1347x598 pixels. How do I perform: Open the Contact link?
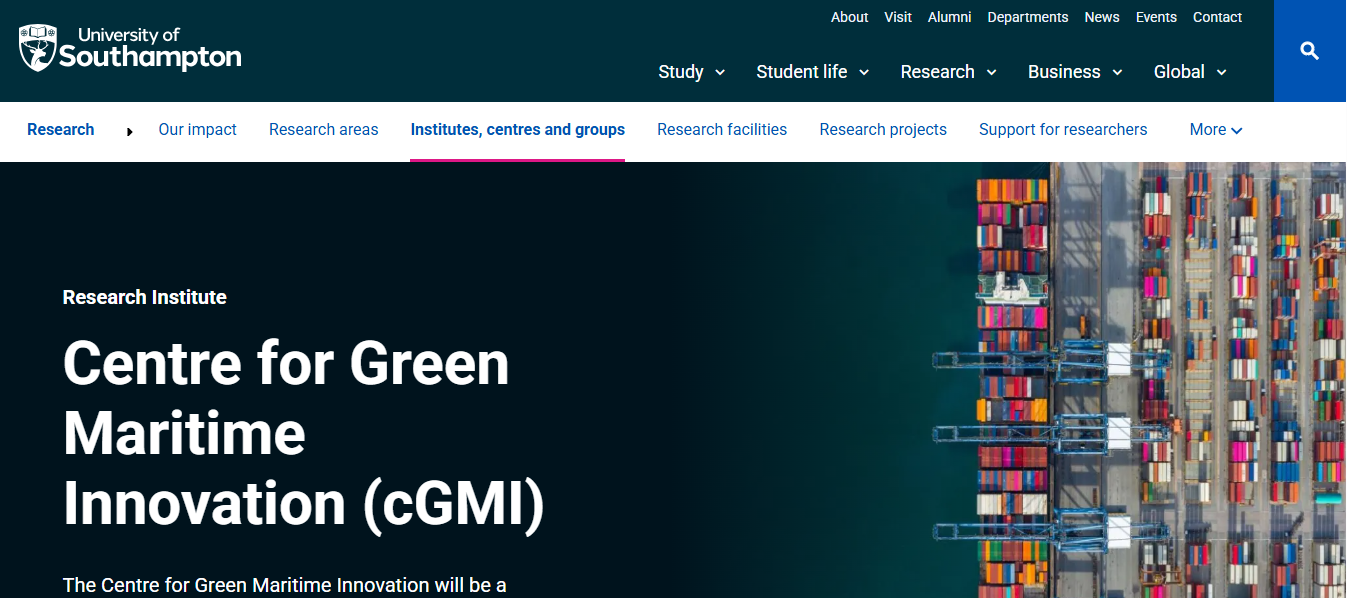1217,17
